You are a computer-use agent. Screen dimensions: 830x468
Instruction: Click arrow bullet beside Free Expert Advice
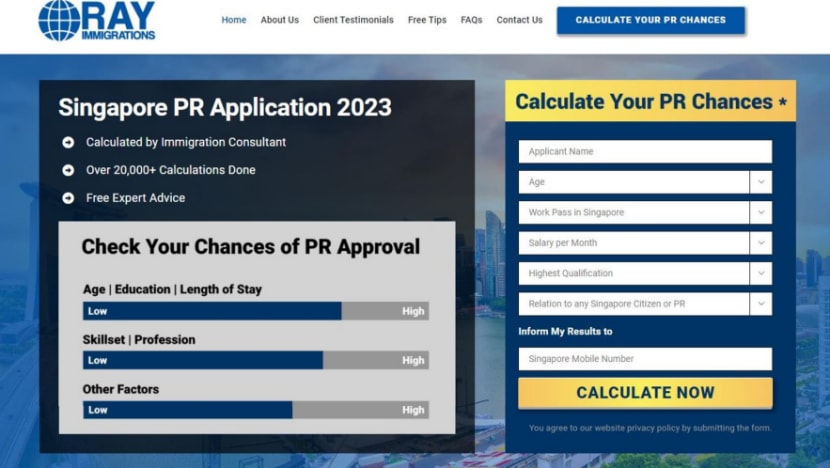coord(68,199)
